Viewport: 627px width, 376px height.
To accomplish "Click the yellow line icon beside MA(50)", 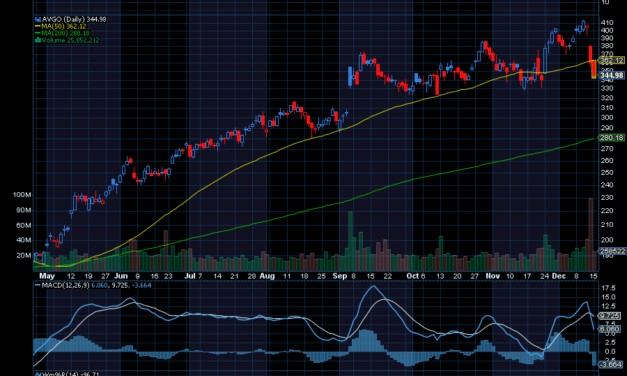I will tap(38, 26).
